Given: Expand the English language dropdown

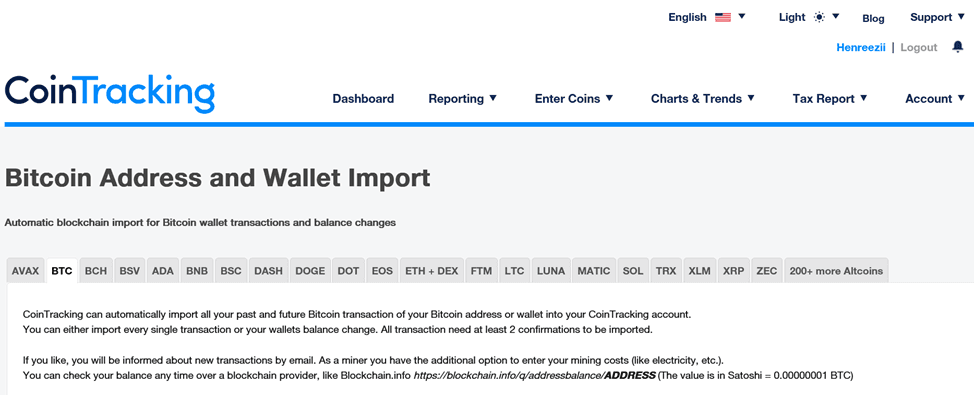Looking at the screenshot, I should point(707,17).
